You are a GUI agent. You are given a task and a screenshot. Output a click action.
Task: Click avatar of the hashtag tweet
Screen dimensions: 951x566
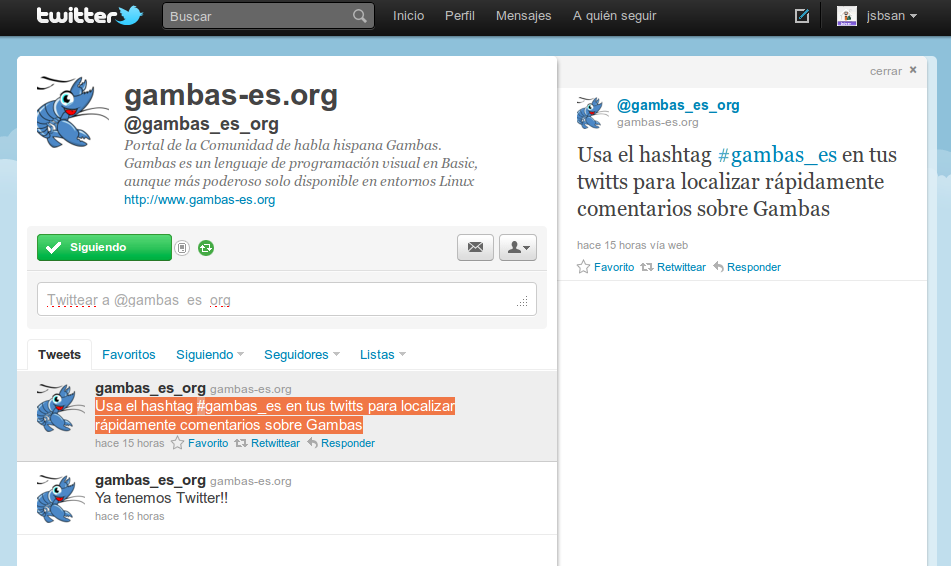coord(61,408)
